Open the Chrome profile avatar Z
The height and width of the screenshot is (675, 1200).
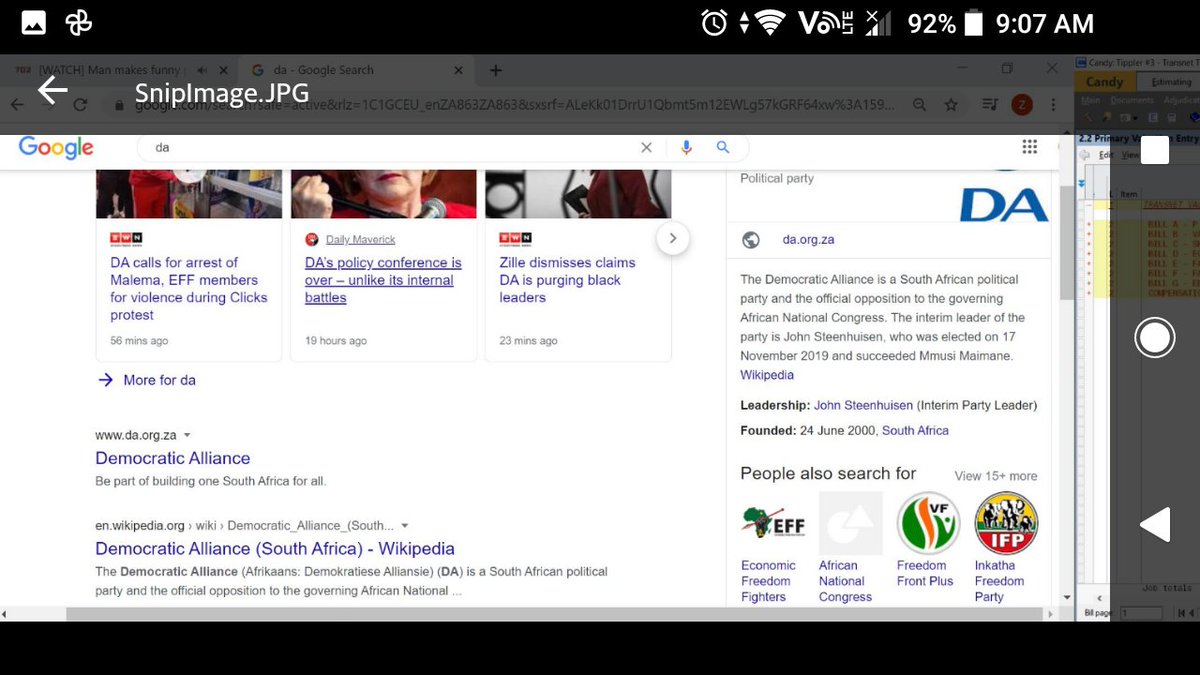click(x=1023, y=104)
